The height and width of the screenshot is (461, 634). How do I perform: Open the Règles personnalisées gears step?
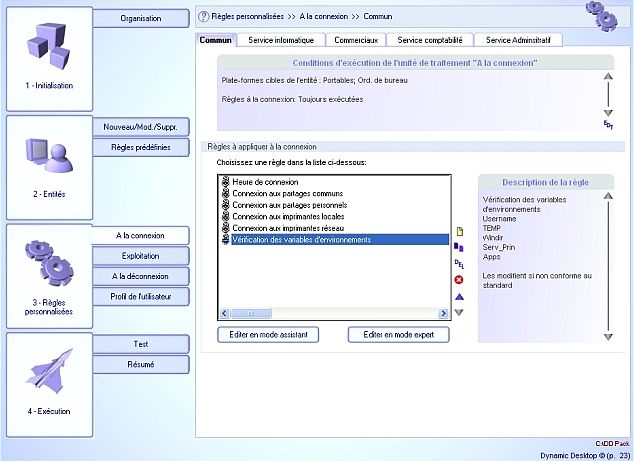tap(49, 276)
